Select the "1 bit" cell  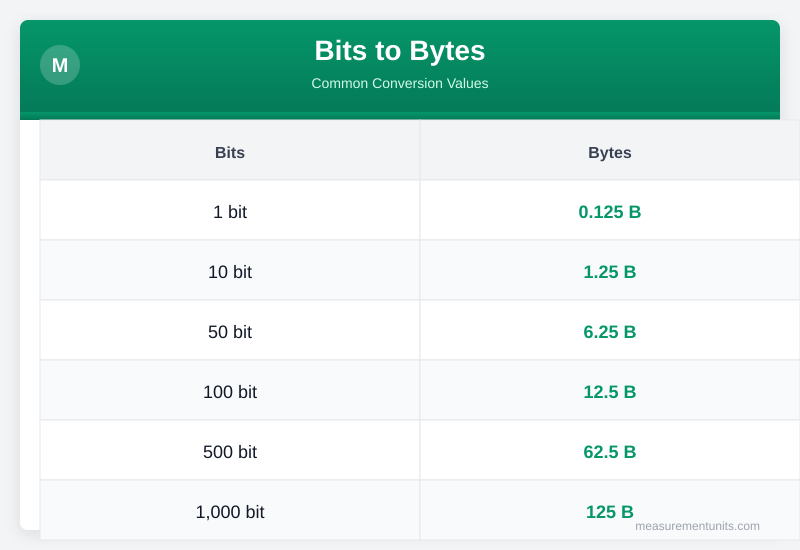pyautogui.click(x=230, y=212)
